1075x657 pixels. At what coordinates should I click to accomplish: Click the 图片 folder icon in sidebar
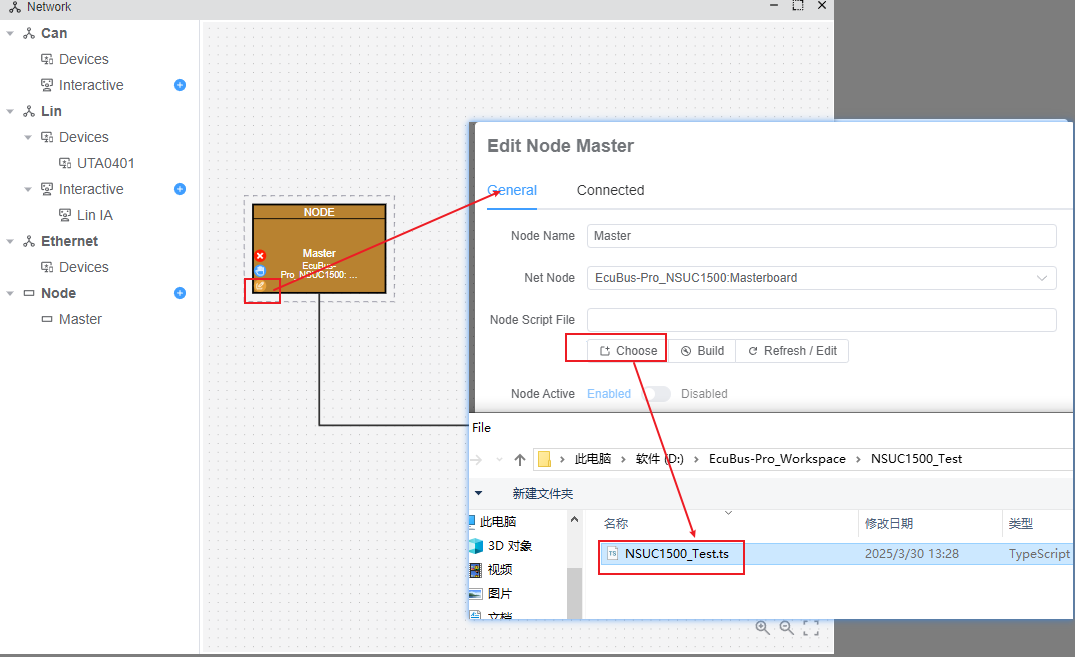(476, 594)
